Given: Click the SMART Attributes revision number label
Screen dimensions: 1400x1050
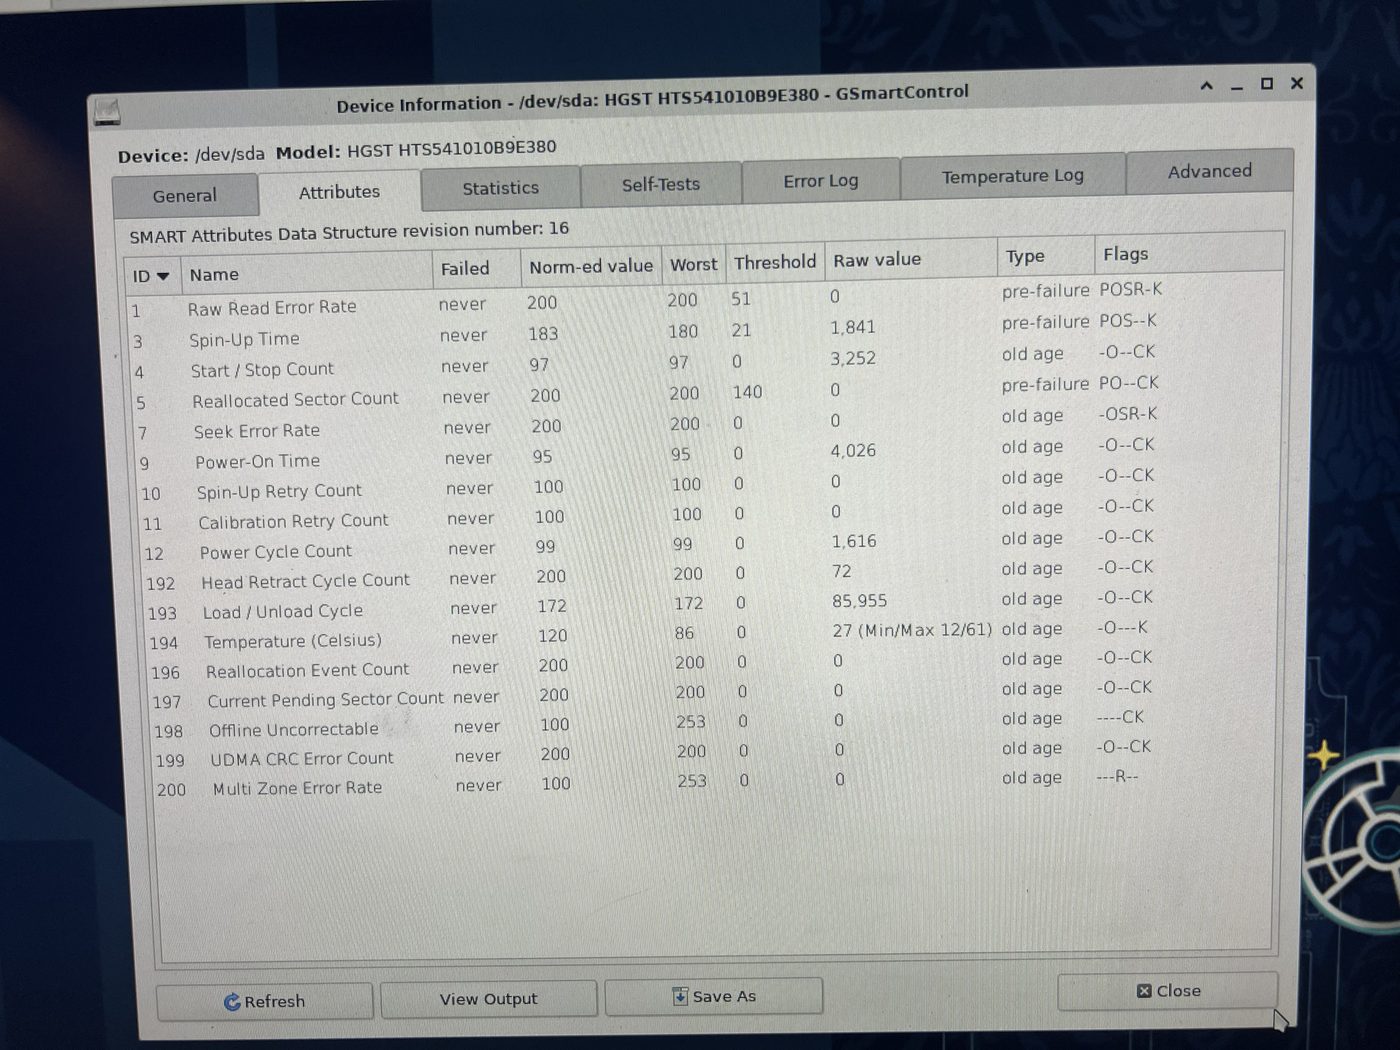Looking at the screenshot, I should coord(349,232).
